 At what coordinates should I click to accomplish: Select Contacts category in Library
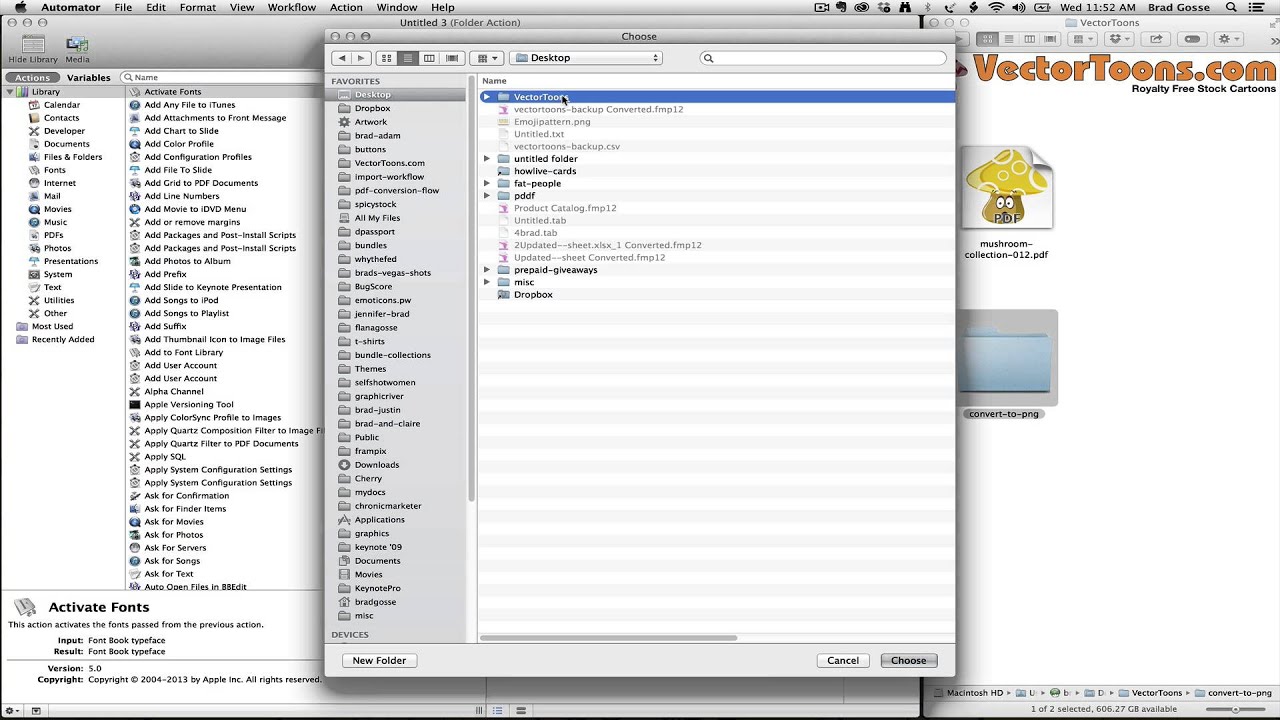[61, 118]
